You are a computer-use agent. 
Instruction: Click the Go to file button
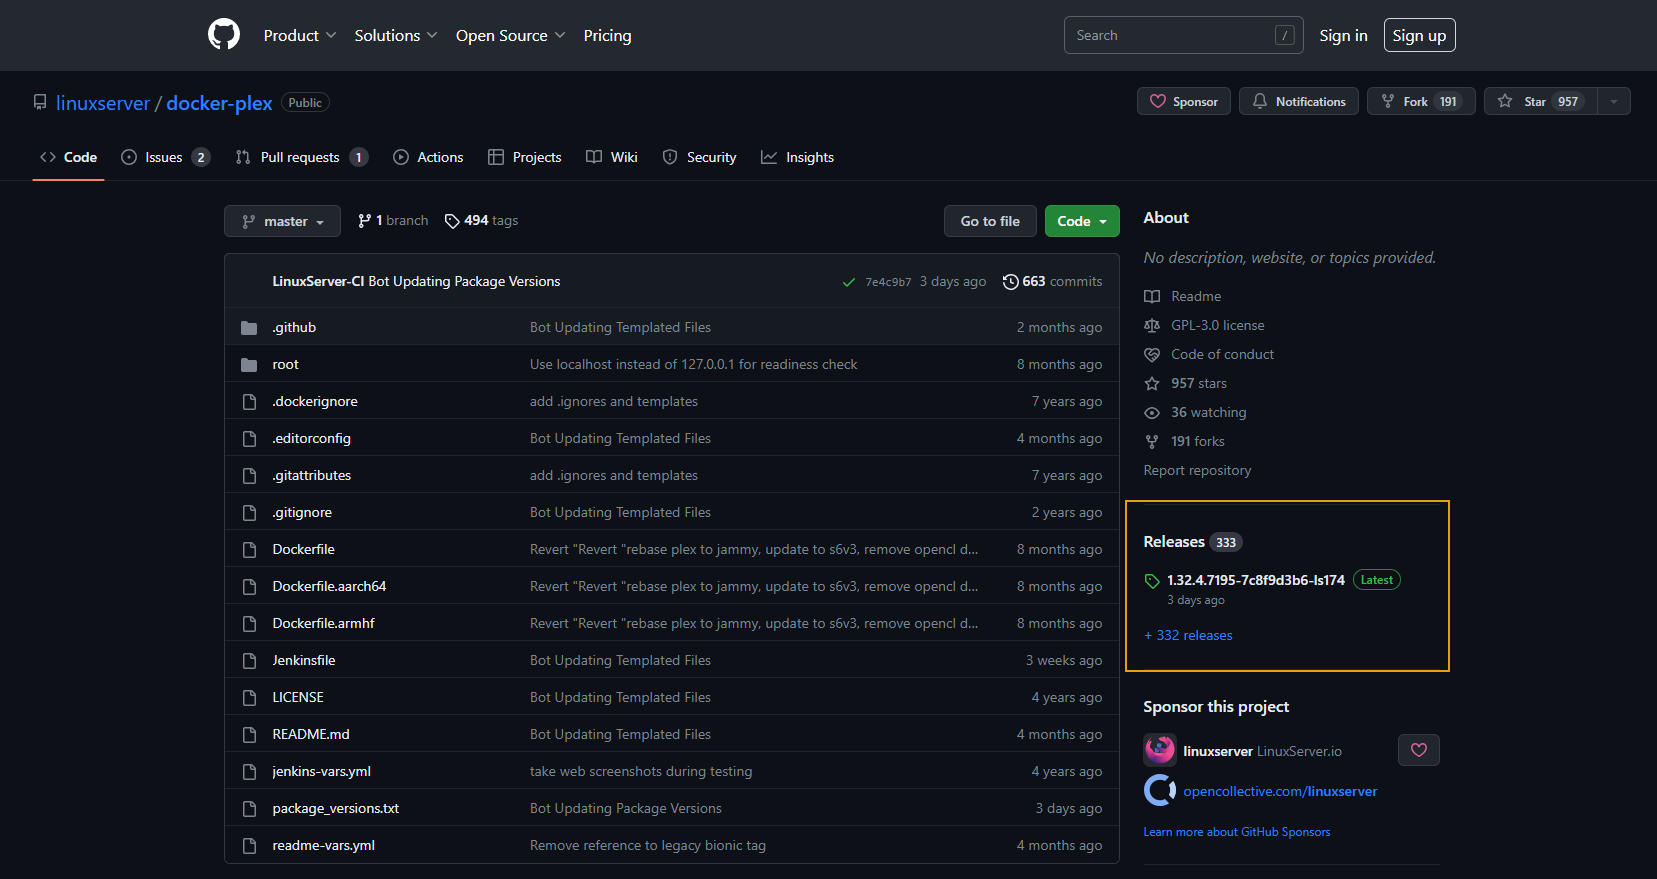[x=989, y=221]
